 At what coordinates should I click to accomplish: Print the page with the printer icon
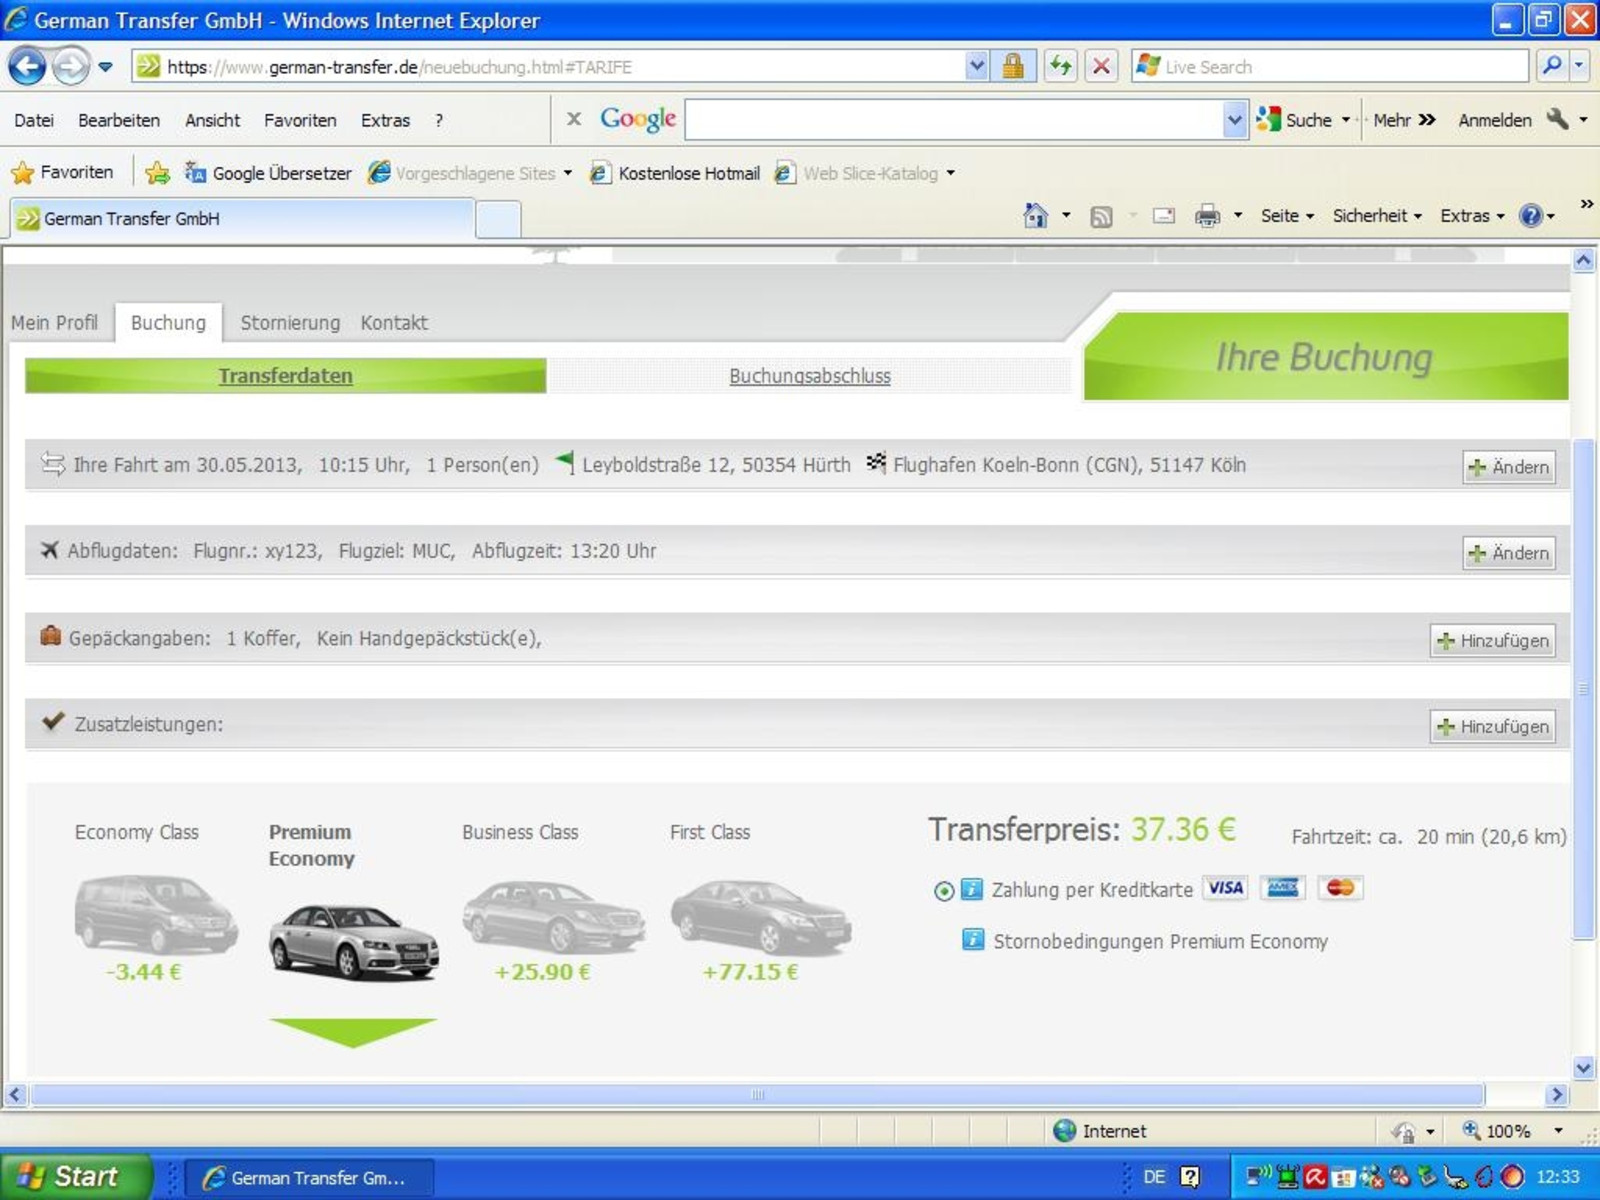(x=1208, y=215)
